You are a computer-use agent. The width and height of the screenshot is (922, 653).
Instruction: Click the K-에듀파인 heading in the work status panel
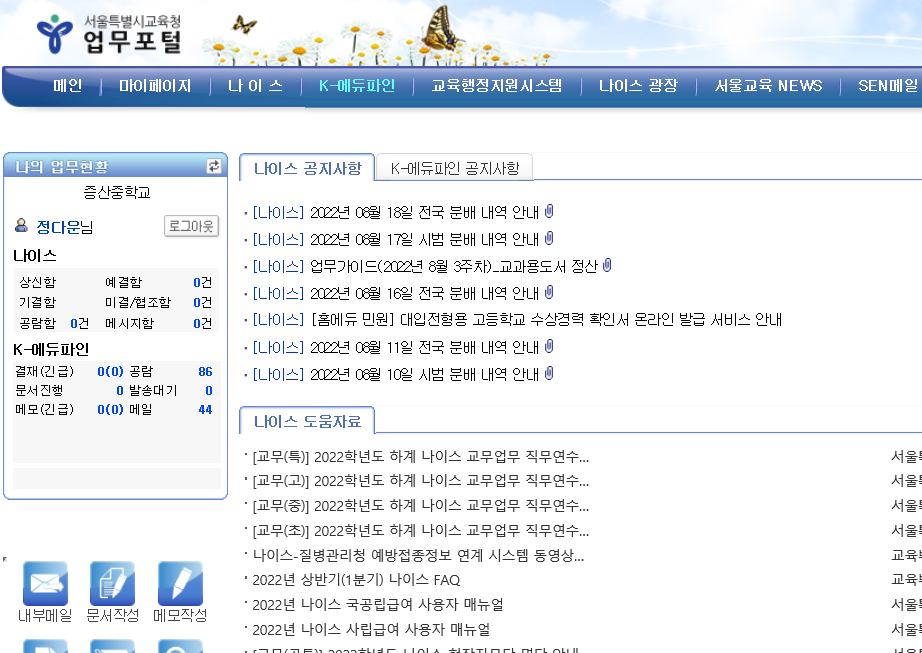tap(51, 349)
